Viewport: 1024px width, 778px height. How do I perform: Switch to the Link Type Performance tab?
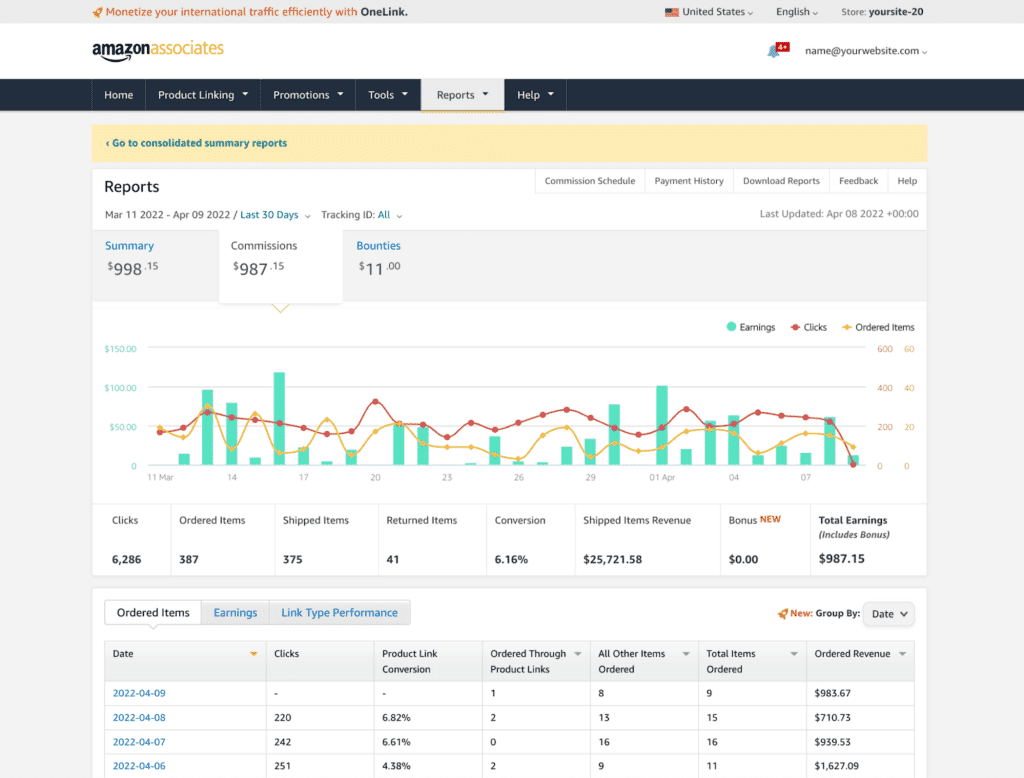pos(339,613)
